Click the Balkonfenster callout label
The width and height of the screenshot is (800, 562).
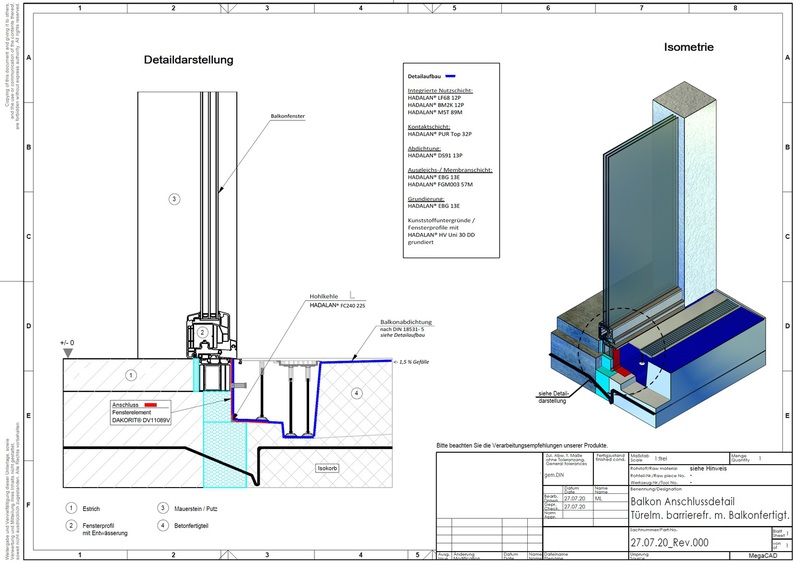click(x=287, y=116)
